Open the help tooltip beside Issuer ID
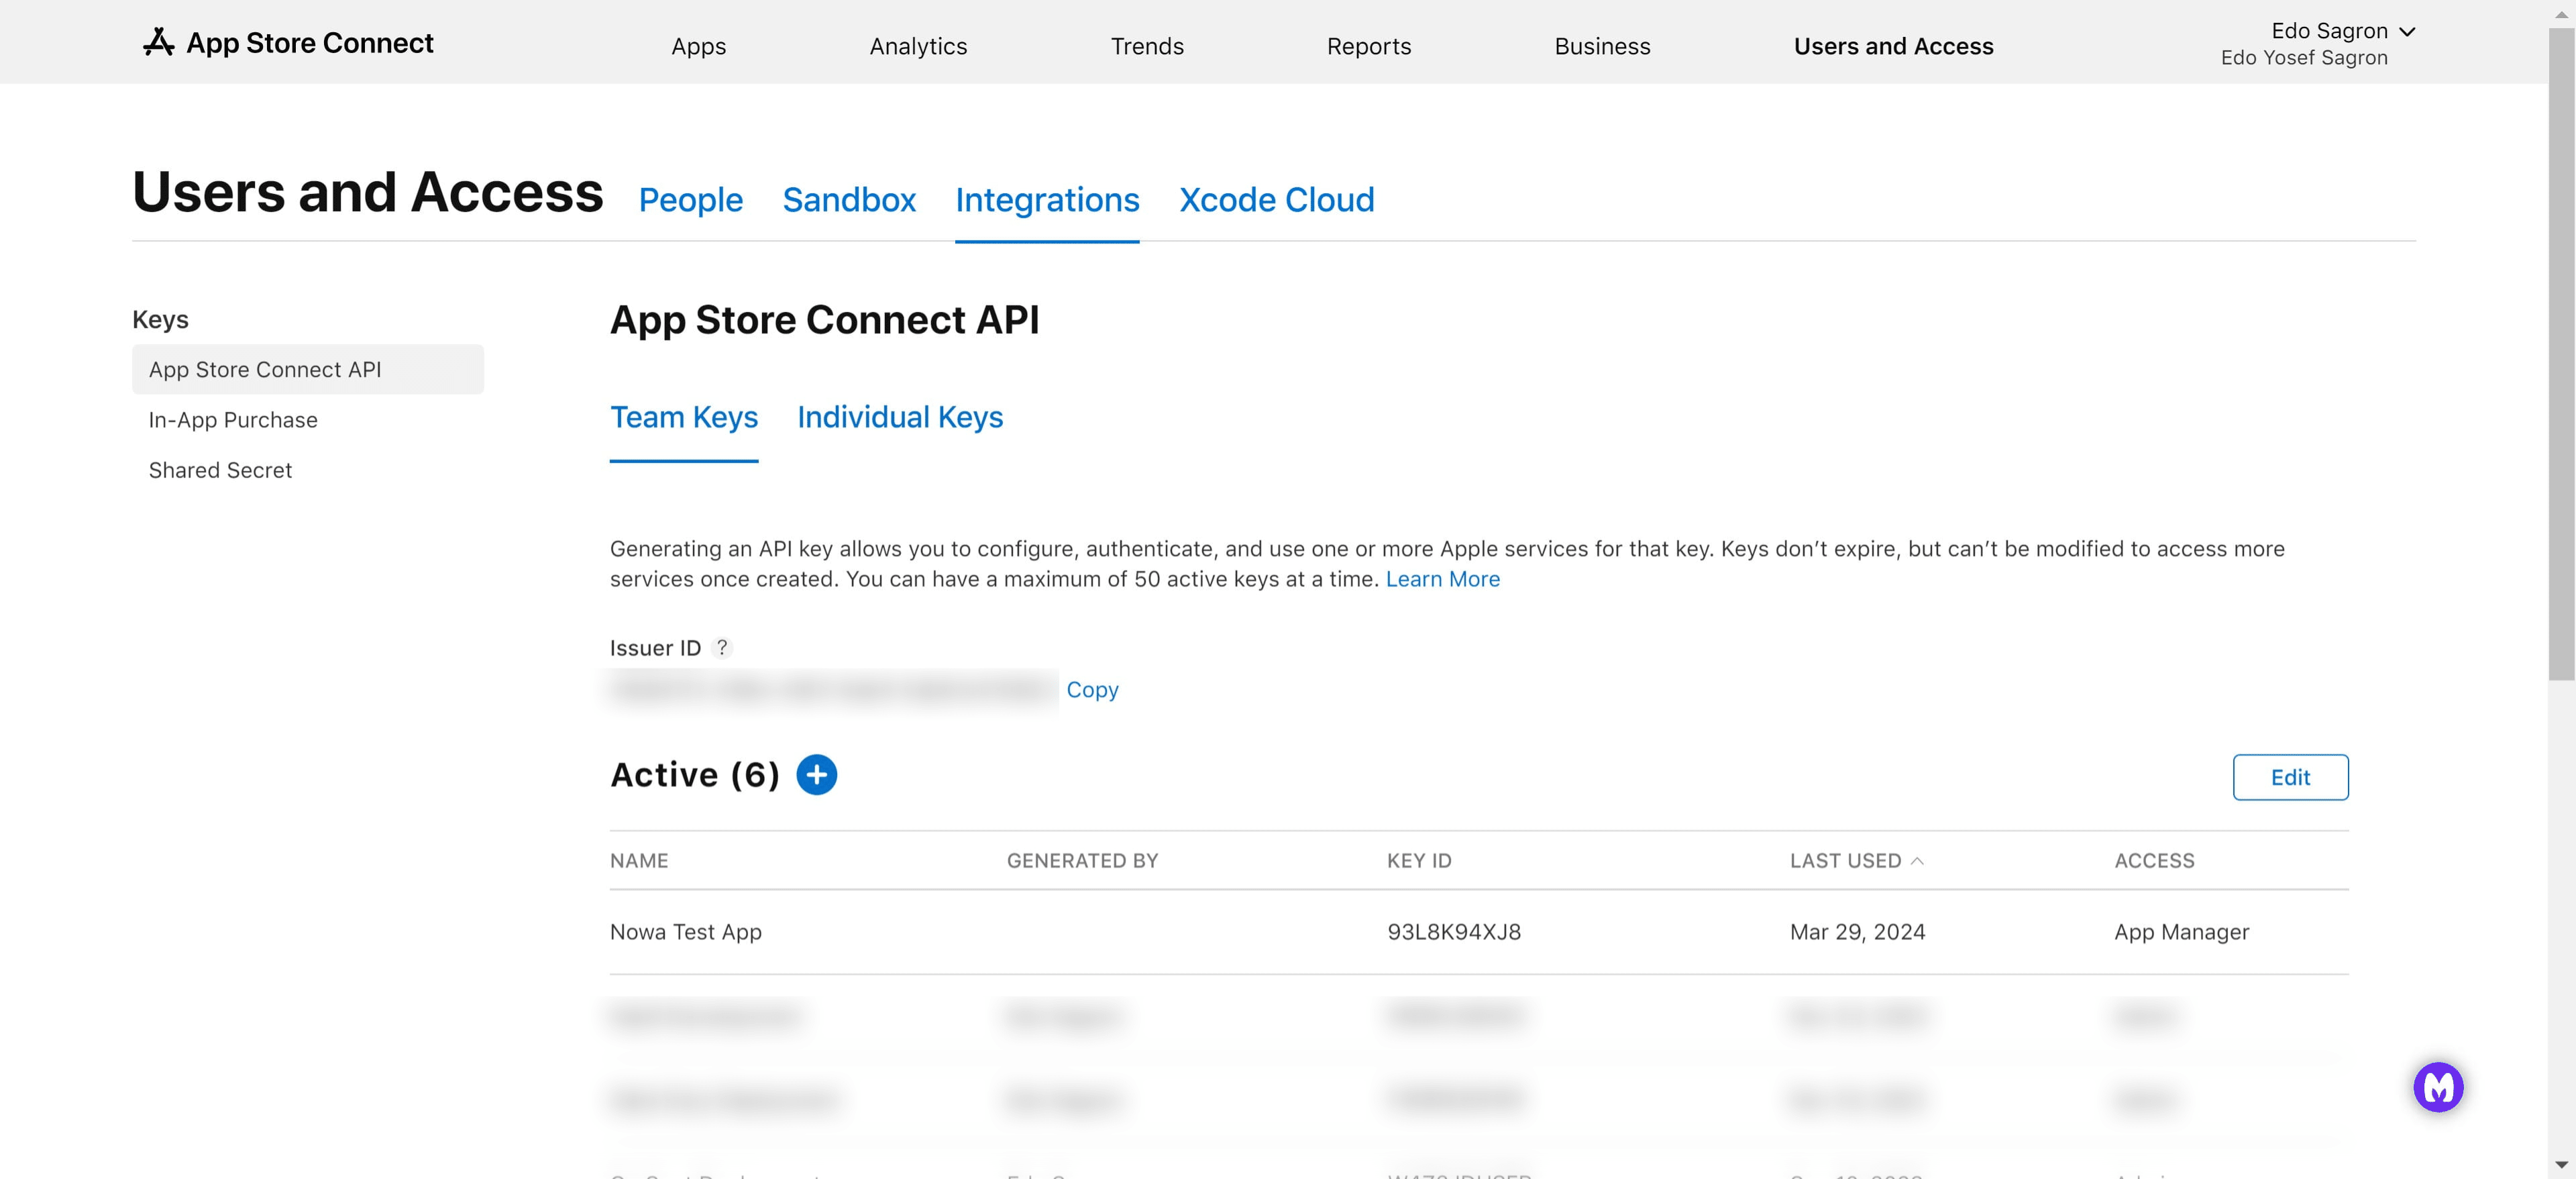 pos(723,648)
